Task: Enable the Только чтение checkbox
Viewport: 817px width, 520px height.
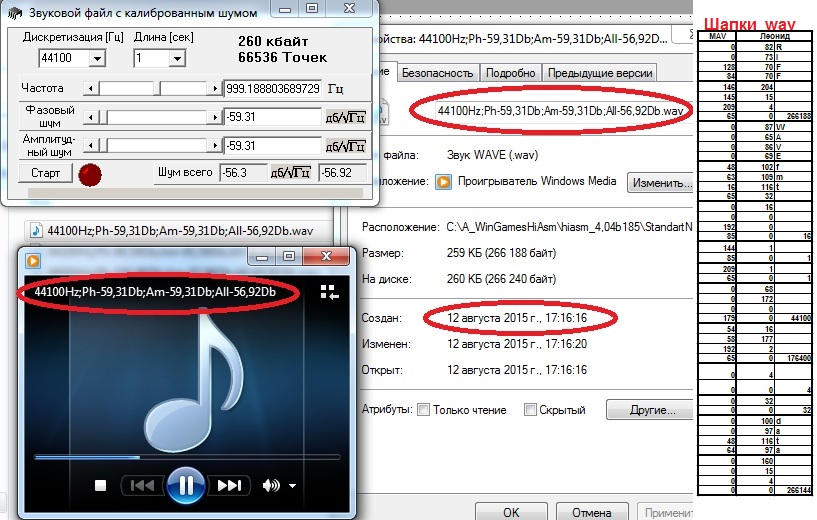Action: [423, 410]
